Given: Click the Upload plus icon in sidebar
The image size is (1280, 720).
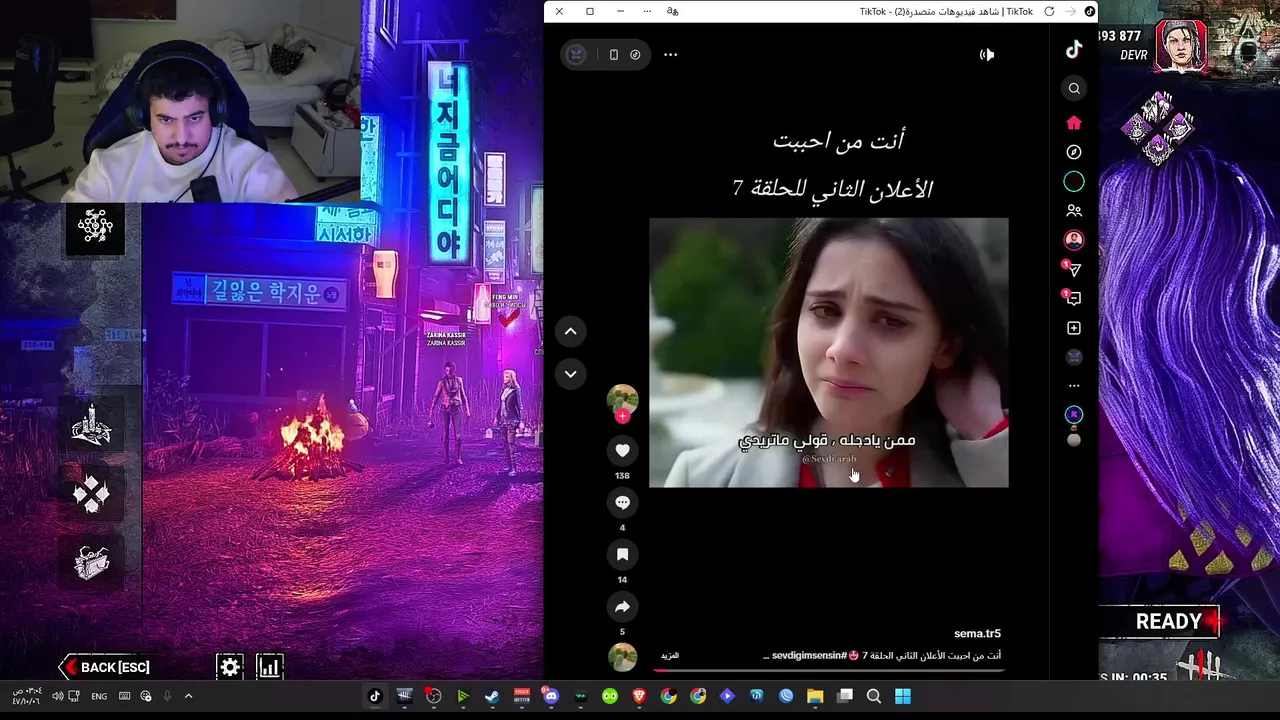Looking at the screenshot, I should click(1074, 328).
